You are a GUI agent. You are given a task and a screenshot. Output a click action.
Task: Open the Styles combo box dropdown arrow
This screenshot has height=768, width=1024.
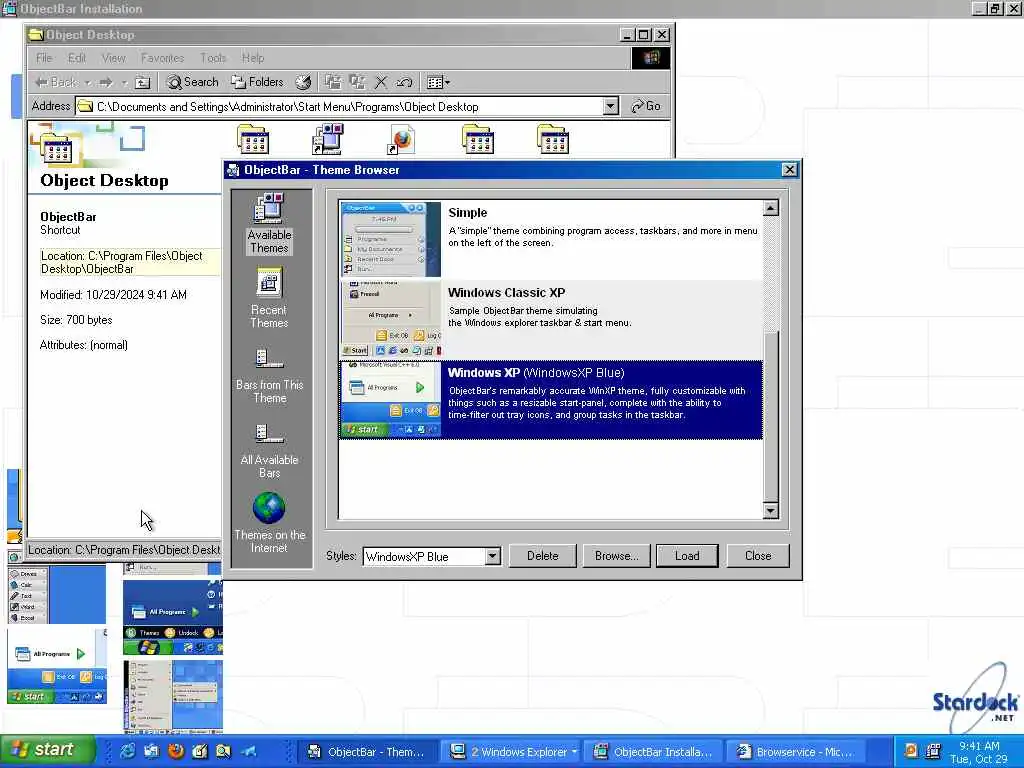[493, 556]
